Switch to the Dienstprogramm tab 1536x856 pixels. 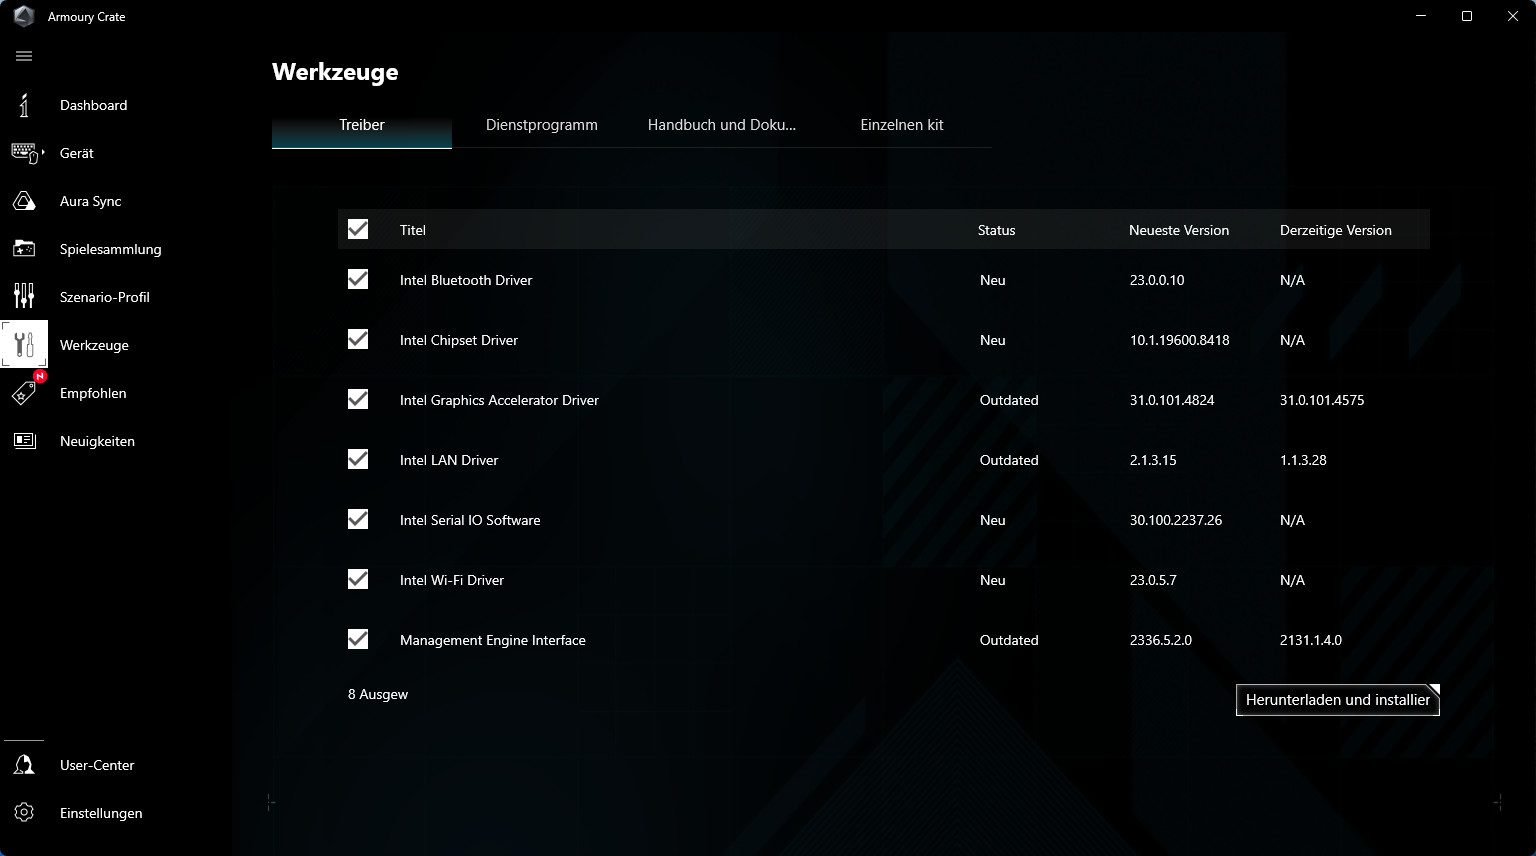tap(541, 125)
